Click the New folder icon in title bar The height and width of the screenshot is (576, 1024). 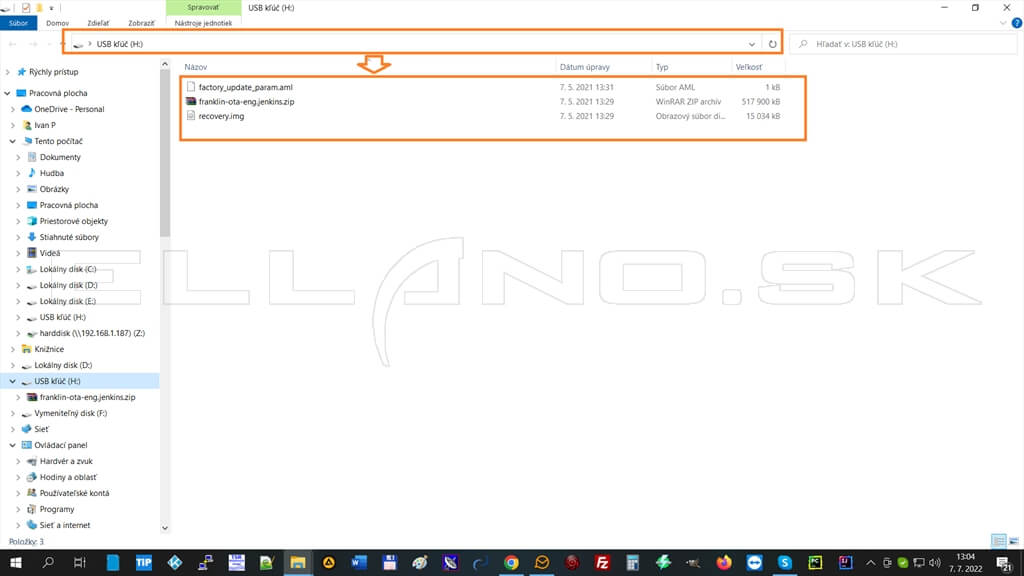click(39, 8)
